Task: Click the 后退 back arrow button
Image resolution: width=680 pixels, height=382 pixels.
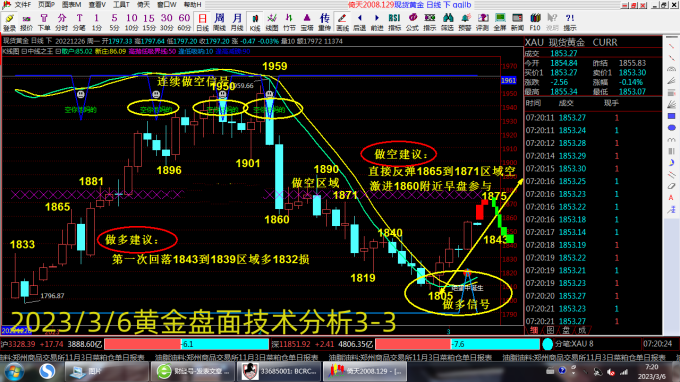Action: point(360,22)
